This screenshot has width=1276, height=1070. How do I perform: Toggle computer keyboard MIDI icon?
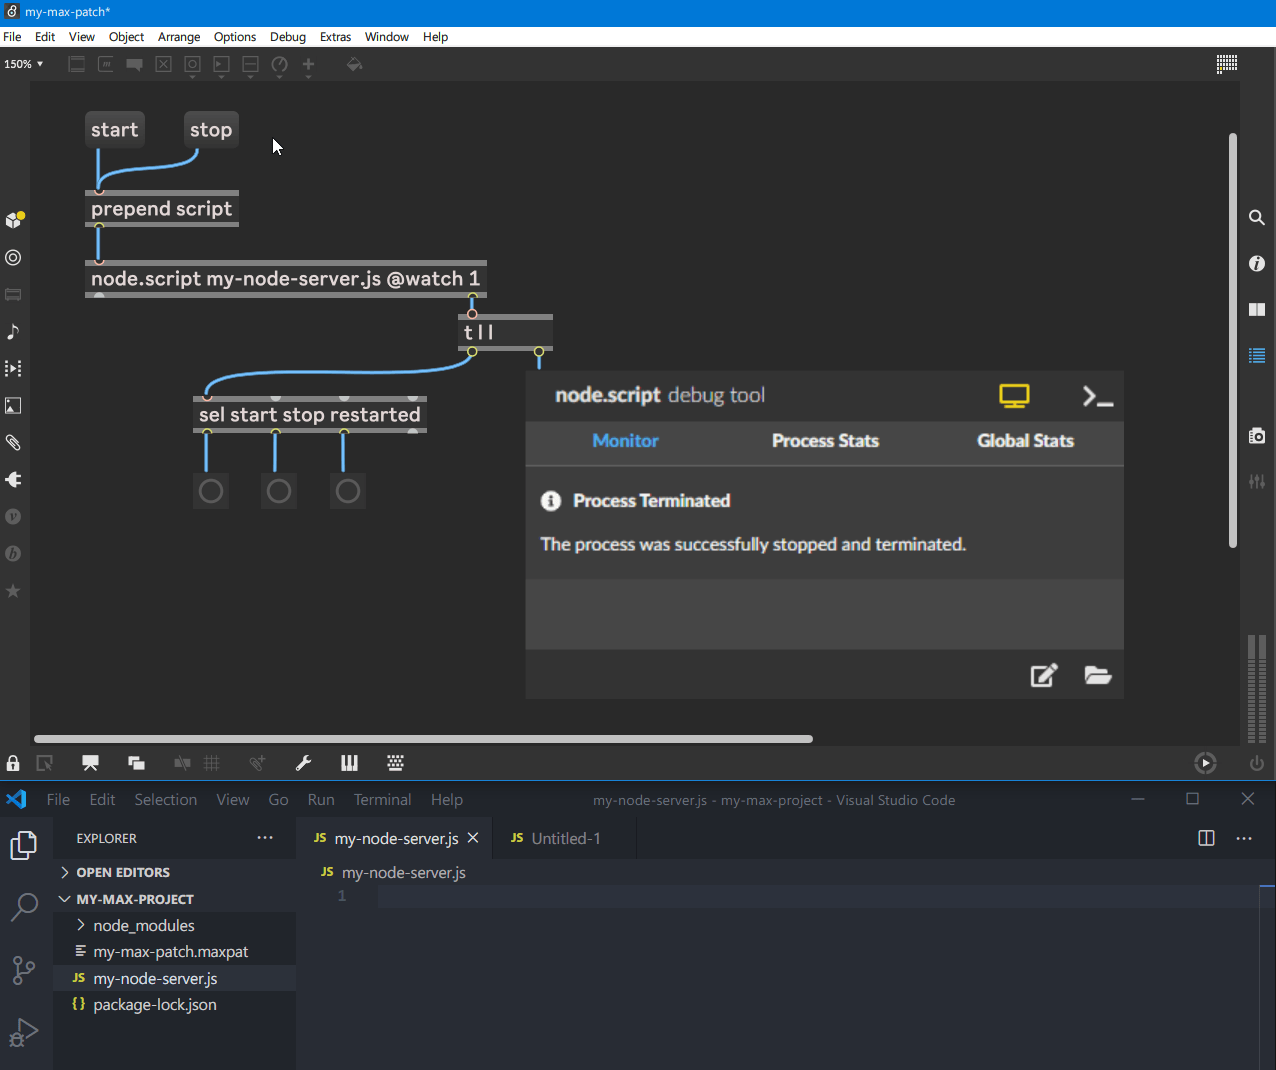[x=395, y=763]
